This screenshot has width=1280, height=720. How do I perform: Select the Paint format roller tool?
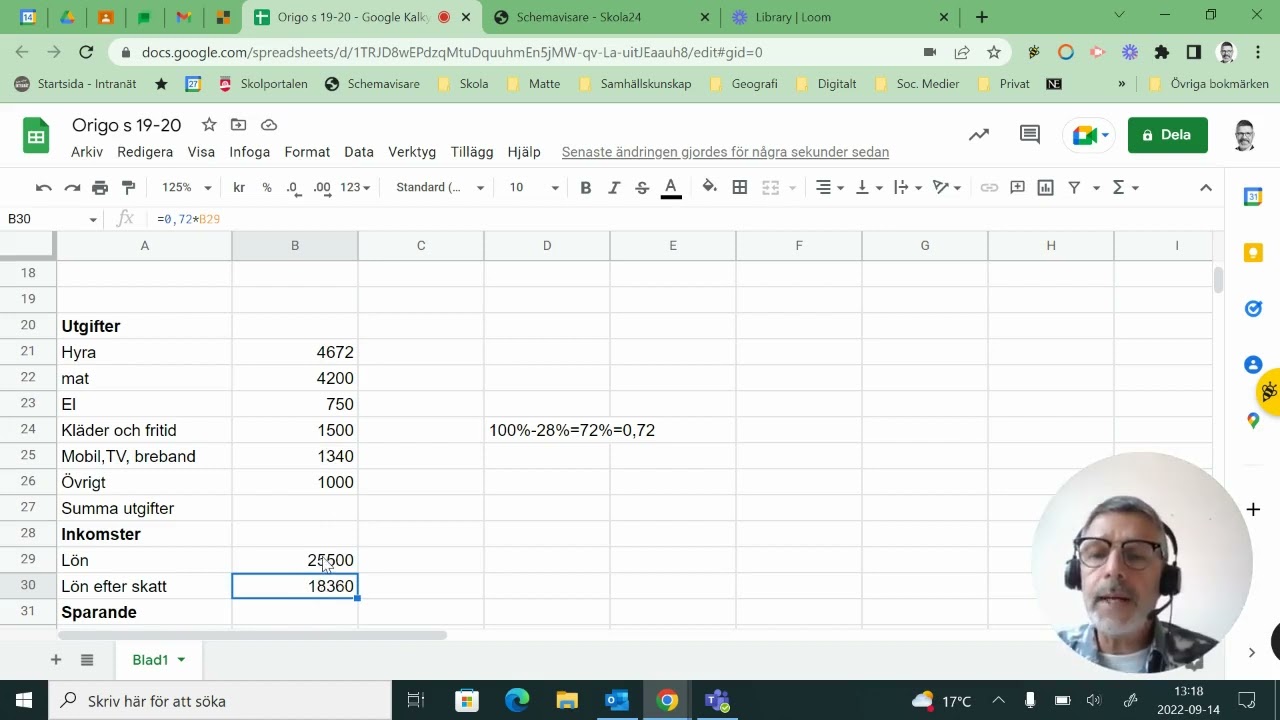pos(128,187)
